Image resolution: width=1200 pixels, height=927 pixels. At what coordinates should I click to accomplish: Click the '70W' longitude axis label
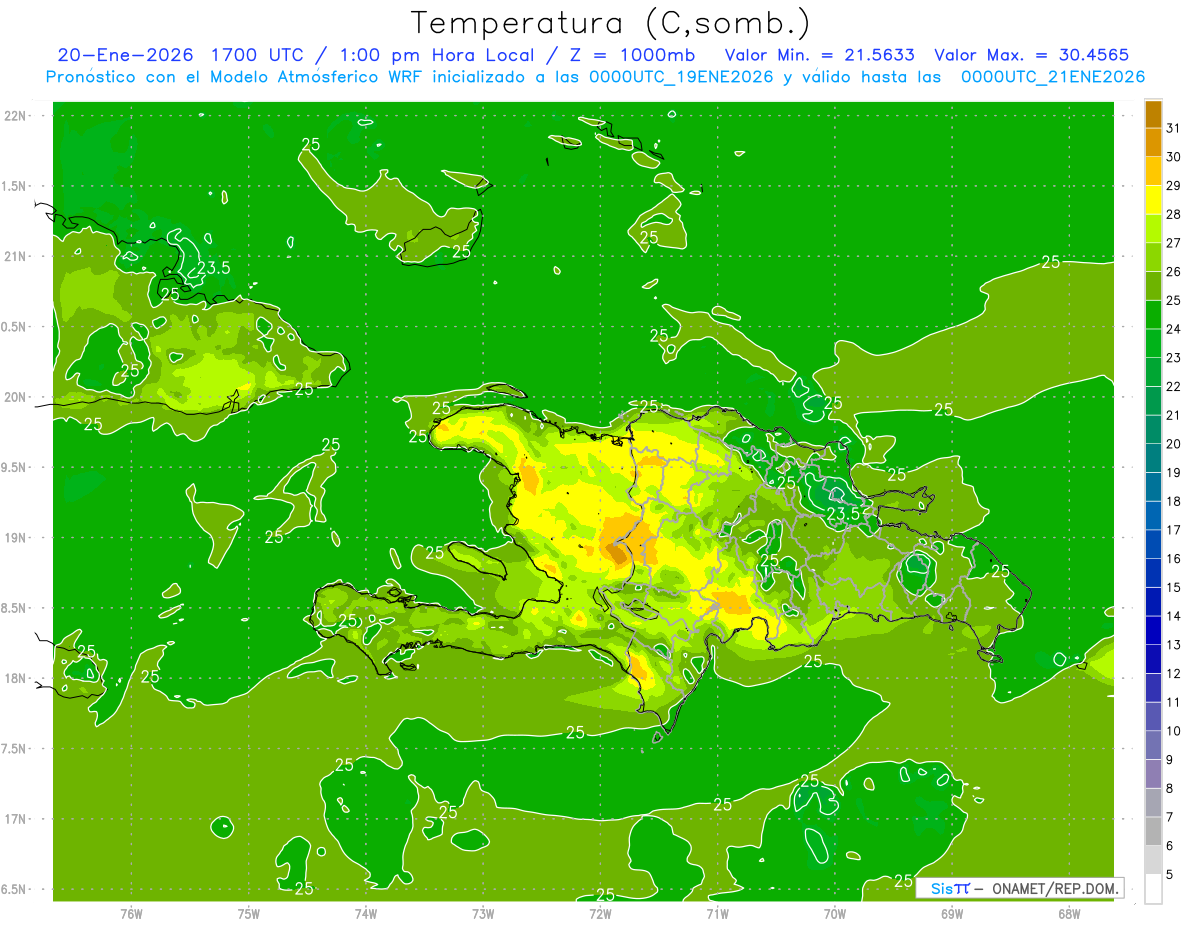point(835,914)
